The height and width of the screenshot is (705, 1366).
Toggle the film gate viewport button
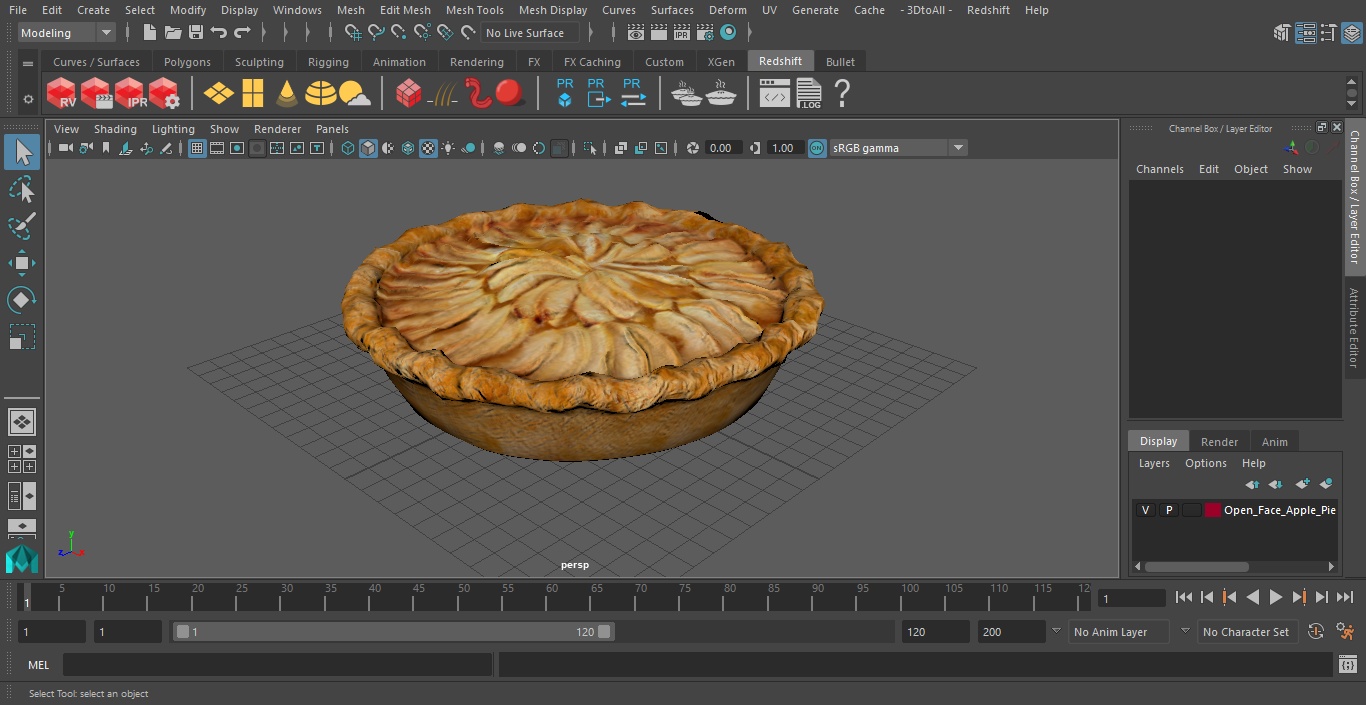click(217, 148)
